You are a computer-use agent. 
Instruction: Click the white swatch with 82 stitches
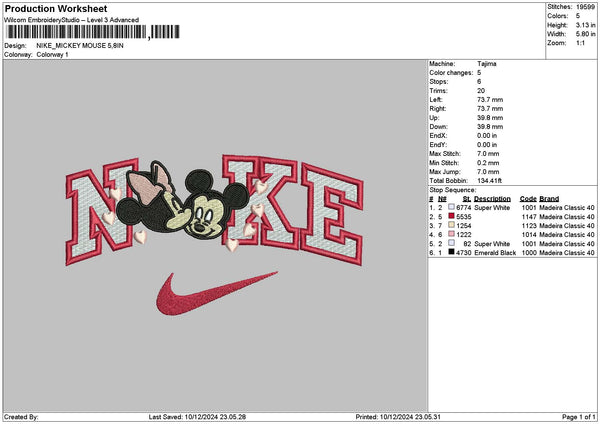[452, 243]
